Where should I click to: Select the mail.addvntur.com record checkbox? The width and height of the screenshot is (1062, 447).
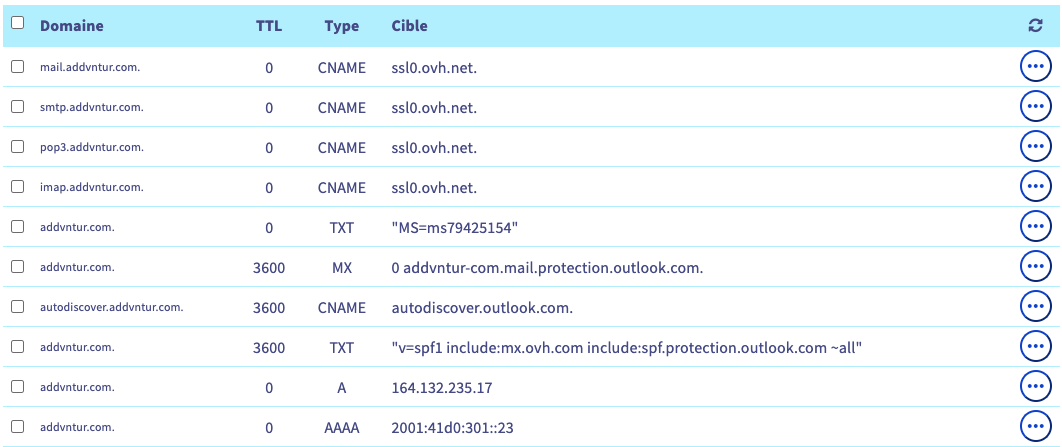(17, 66)
